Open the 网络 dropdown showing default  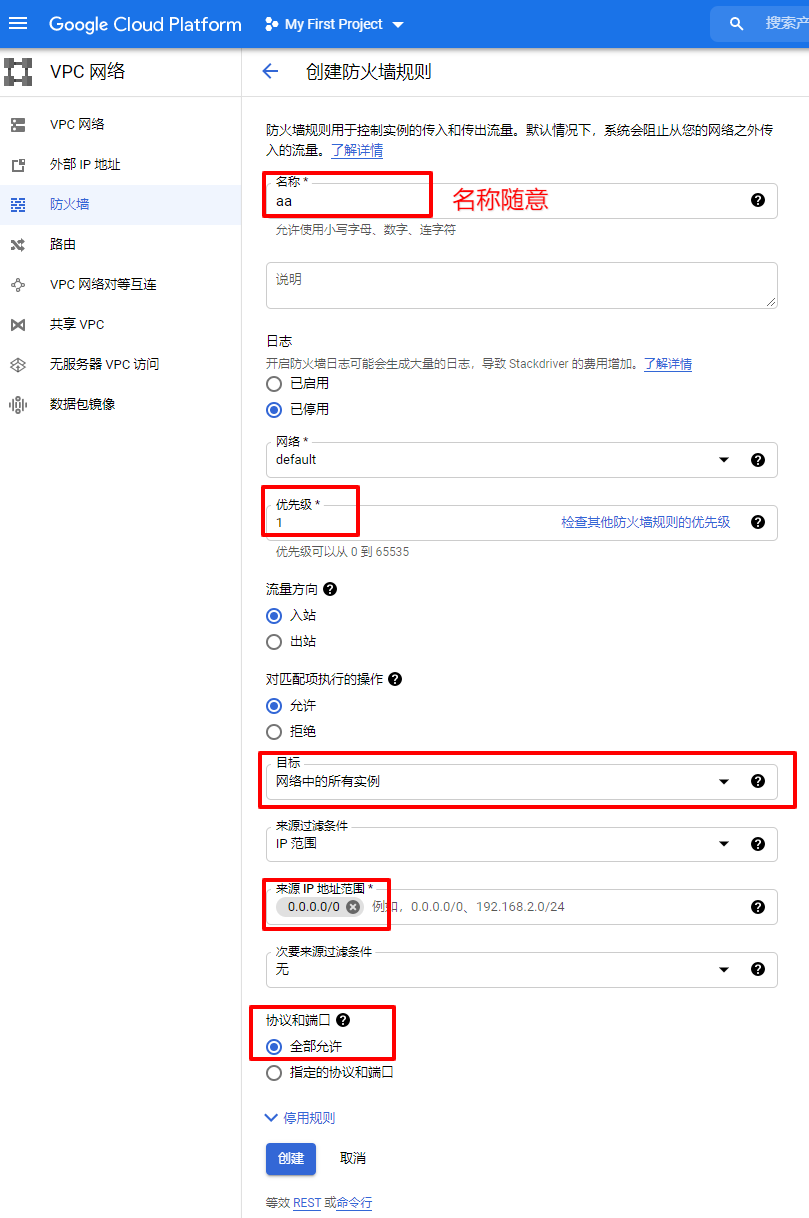723,459
